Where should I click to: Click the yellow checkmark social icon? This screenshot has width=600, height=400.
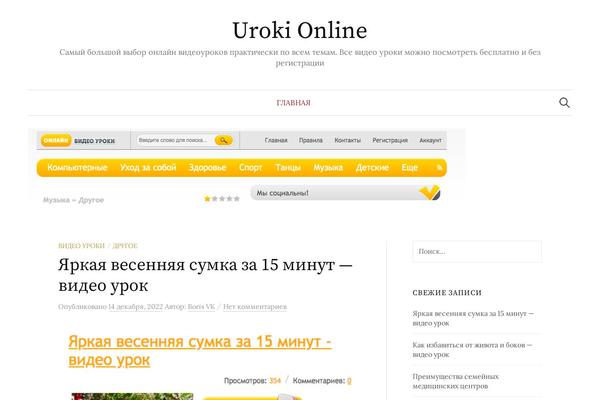tap(430, 193)
